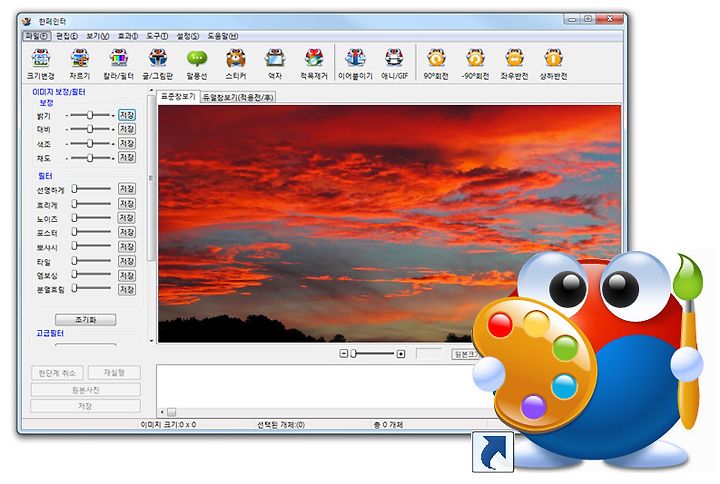Open the 편집(E) menu
The image size is (720, 484).
[x=67, y=36]
